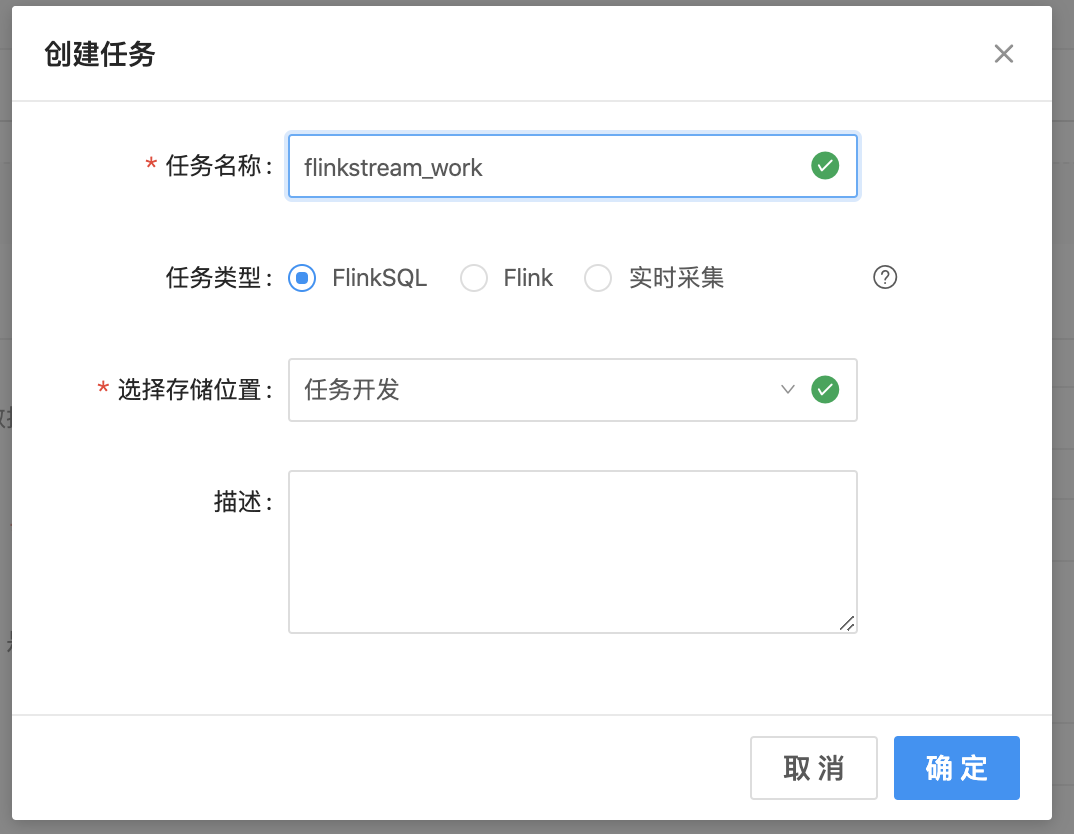Click the FlinkSQL option text
Viewport: 1074px width, 834px height.
coord(379,278)
